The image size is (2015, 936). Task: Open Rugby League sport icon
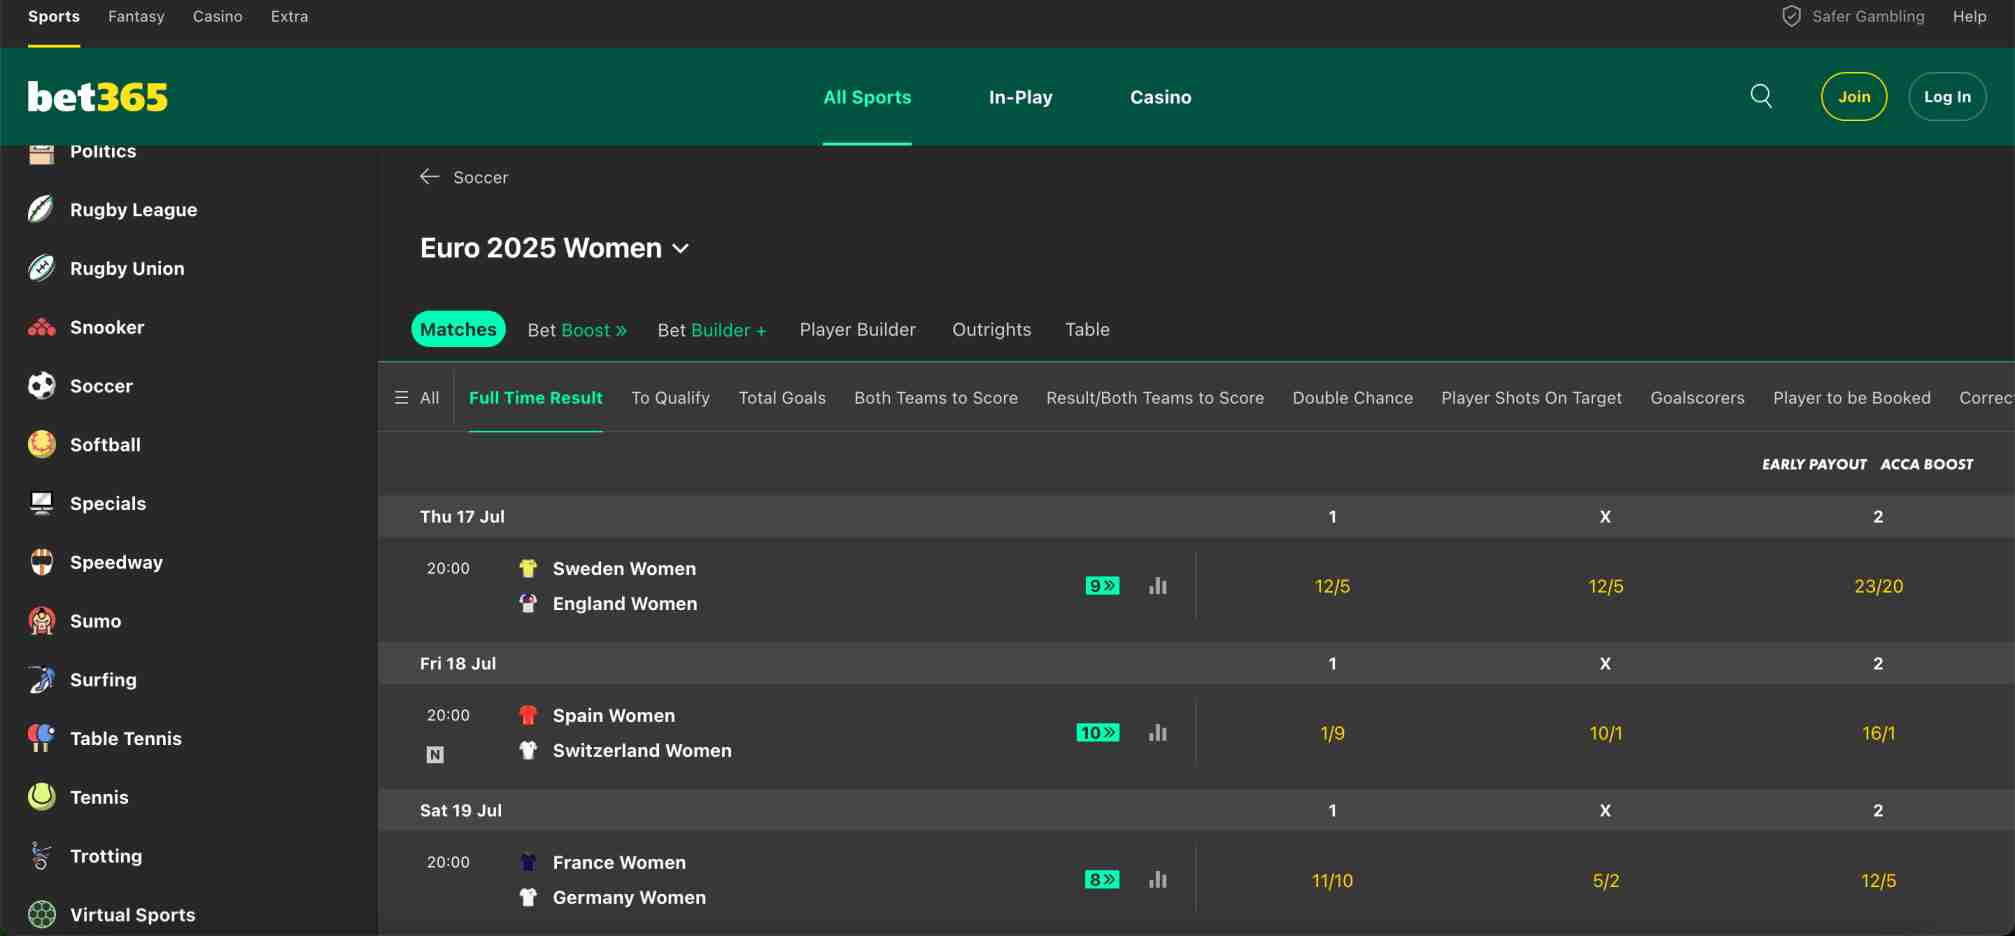[x=41, y=209]
